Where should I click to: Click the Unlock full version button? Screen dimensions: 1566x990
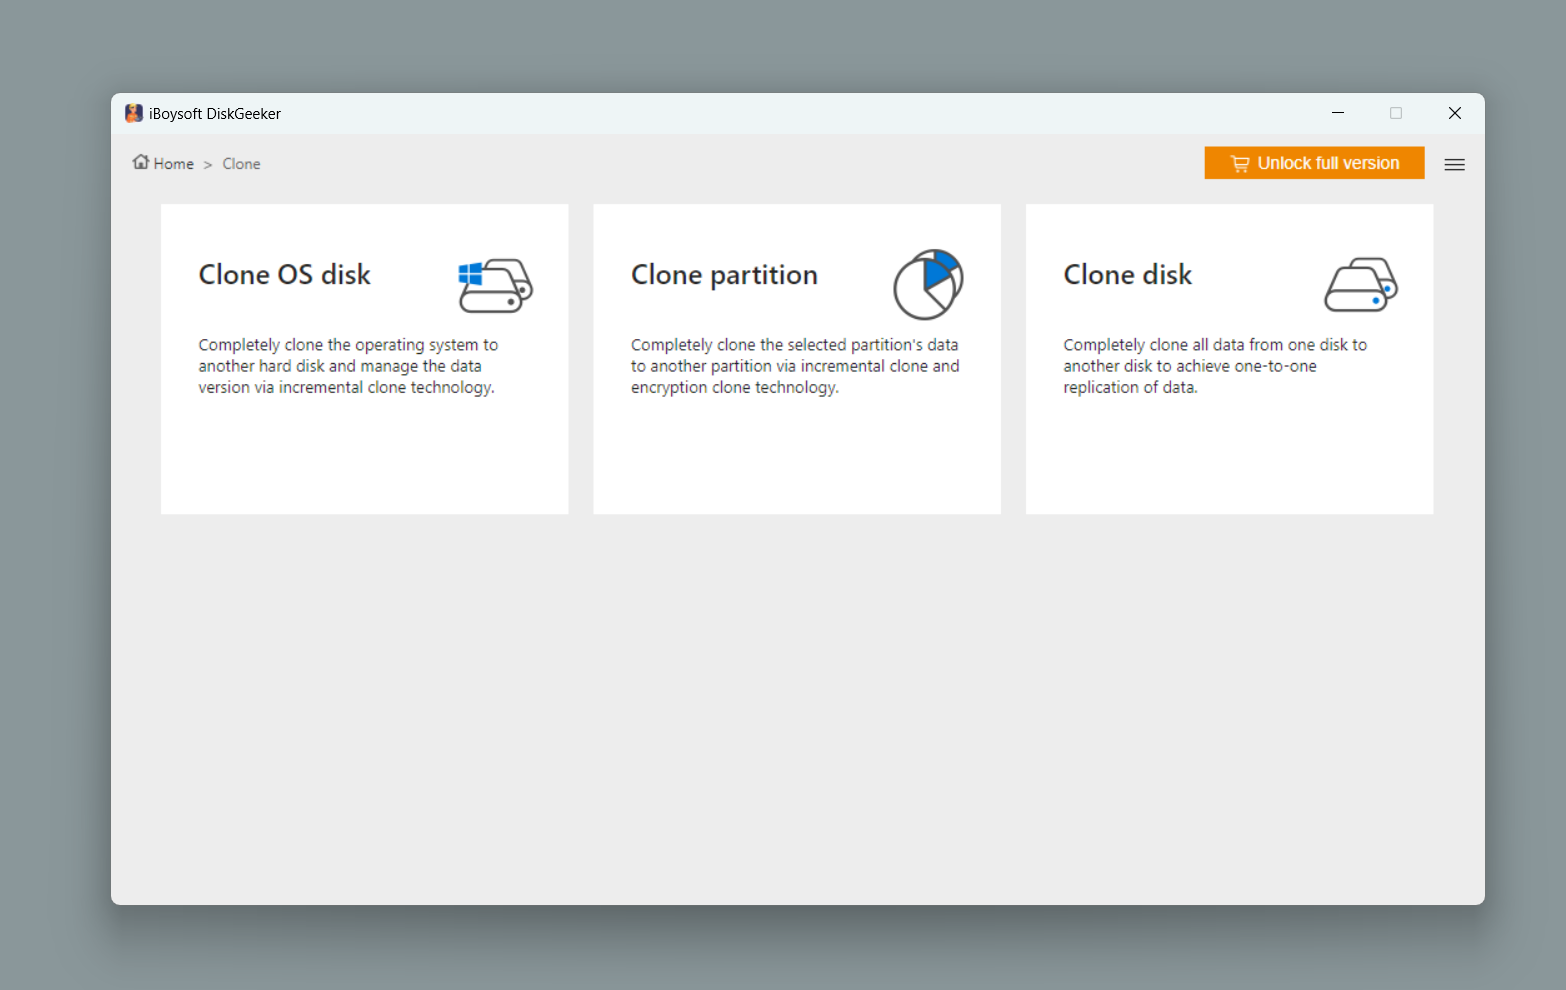click(x=1314, y=163)
